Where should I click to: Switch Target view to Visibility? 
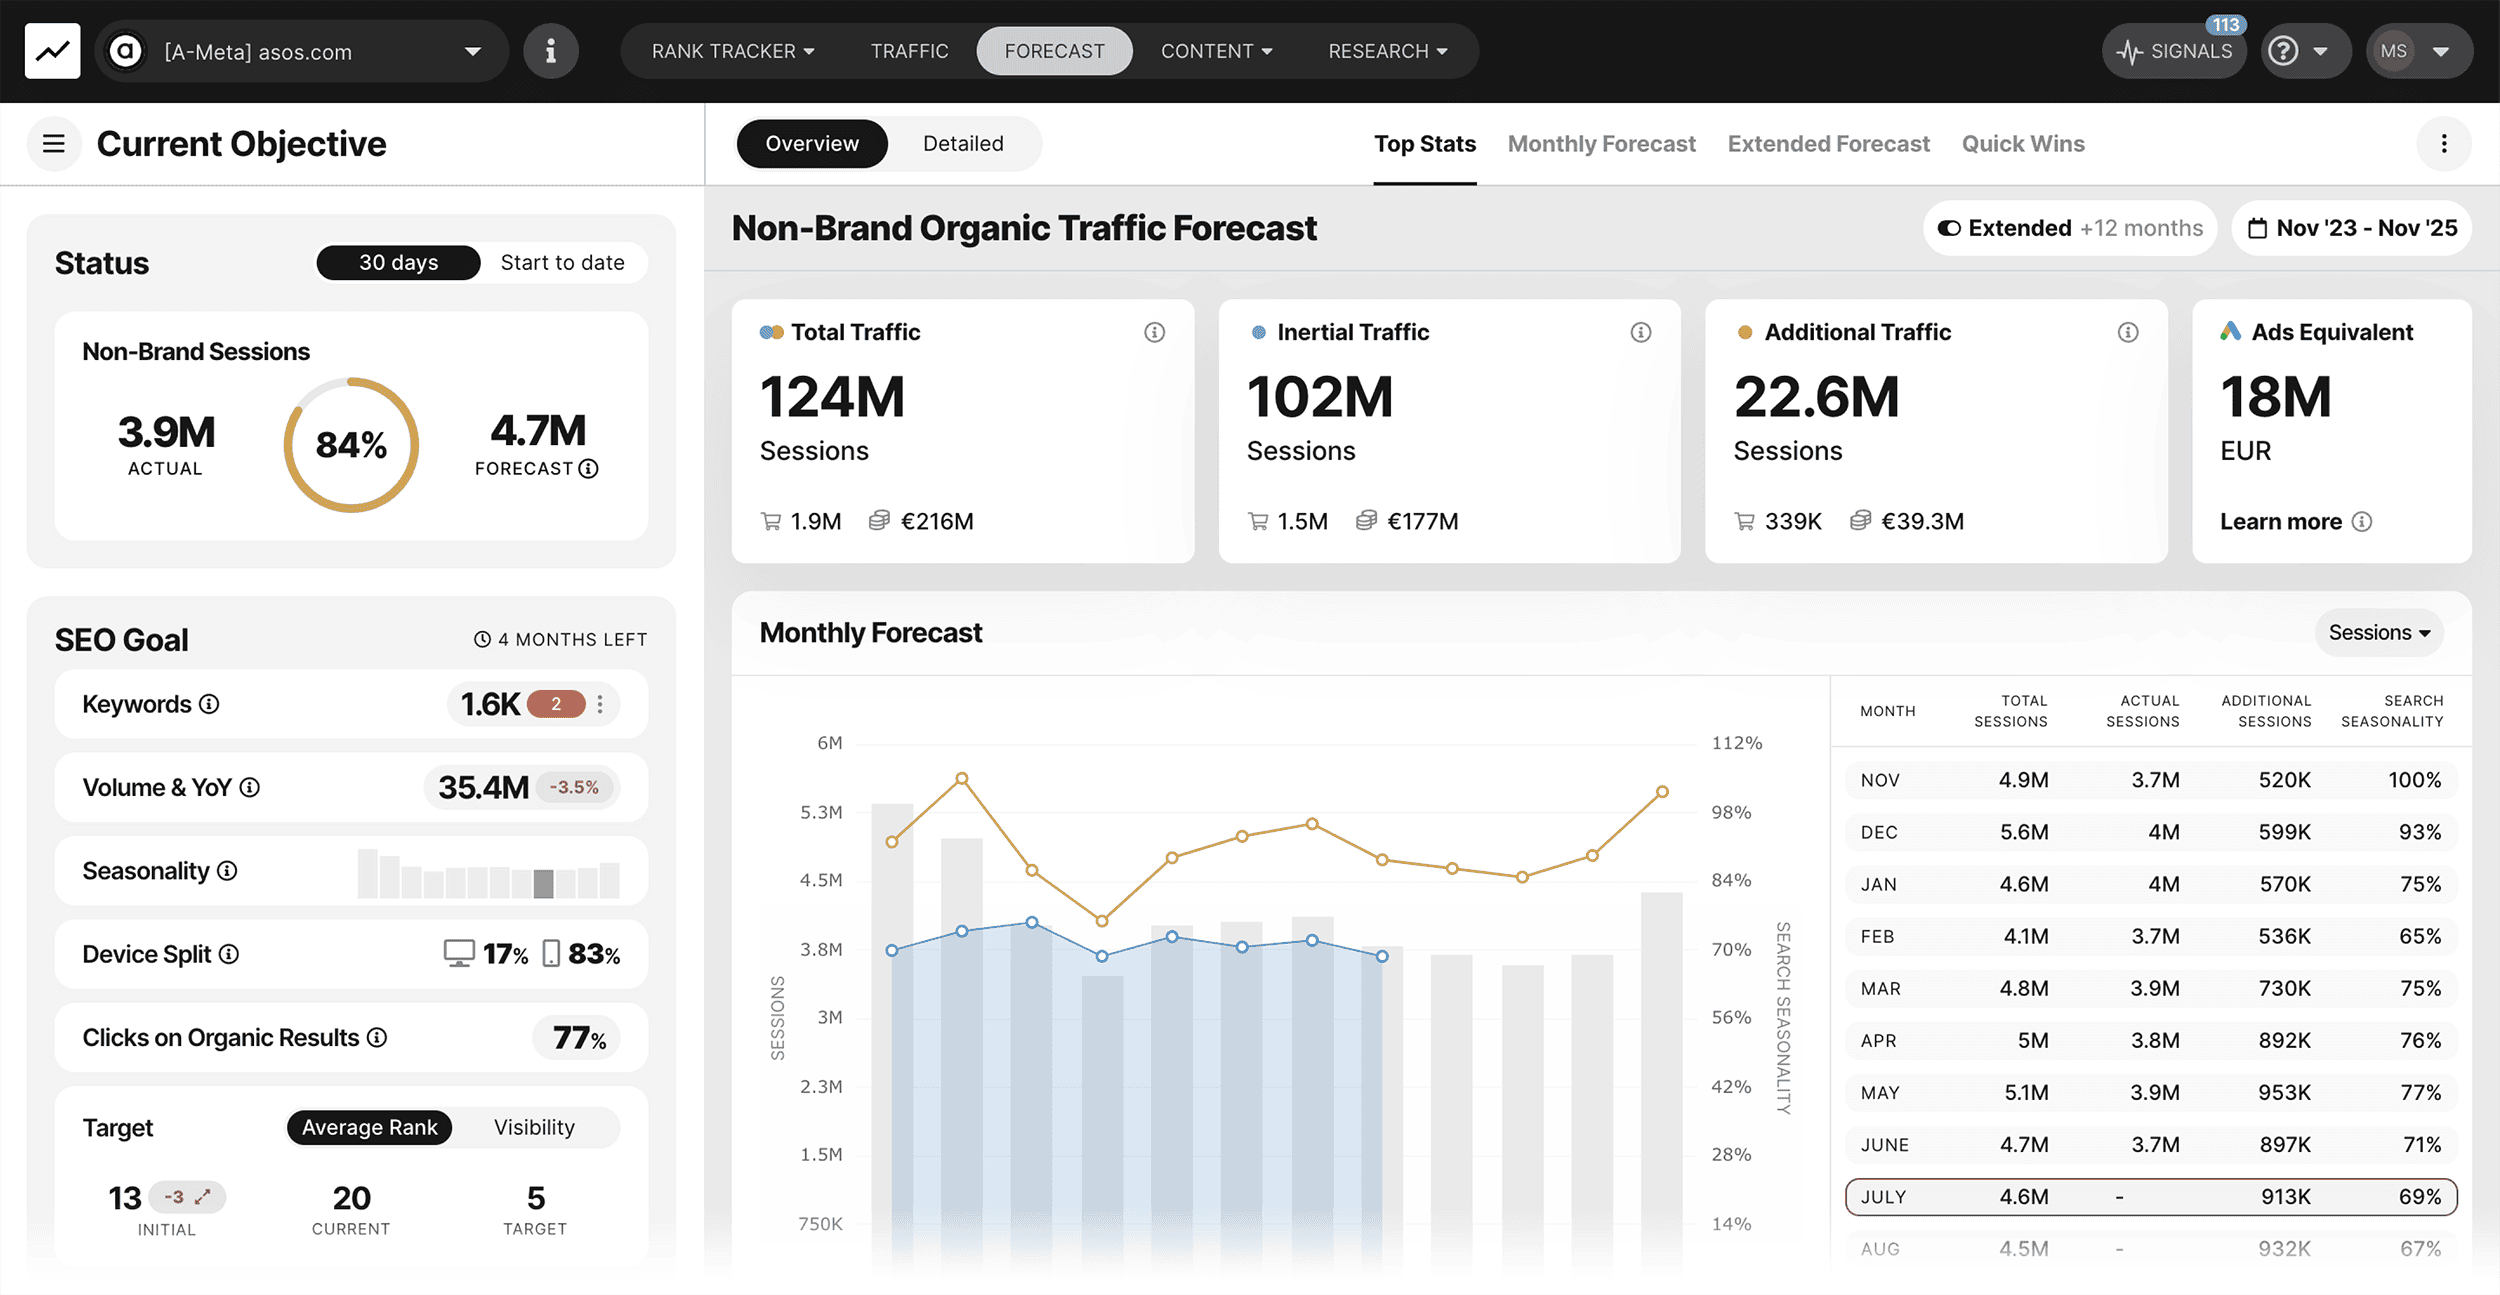[x=534, y=1127]
